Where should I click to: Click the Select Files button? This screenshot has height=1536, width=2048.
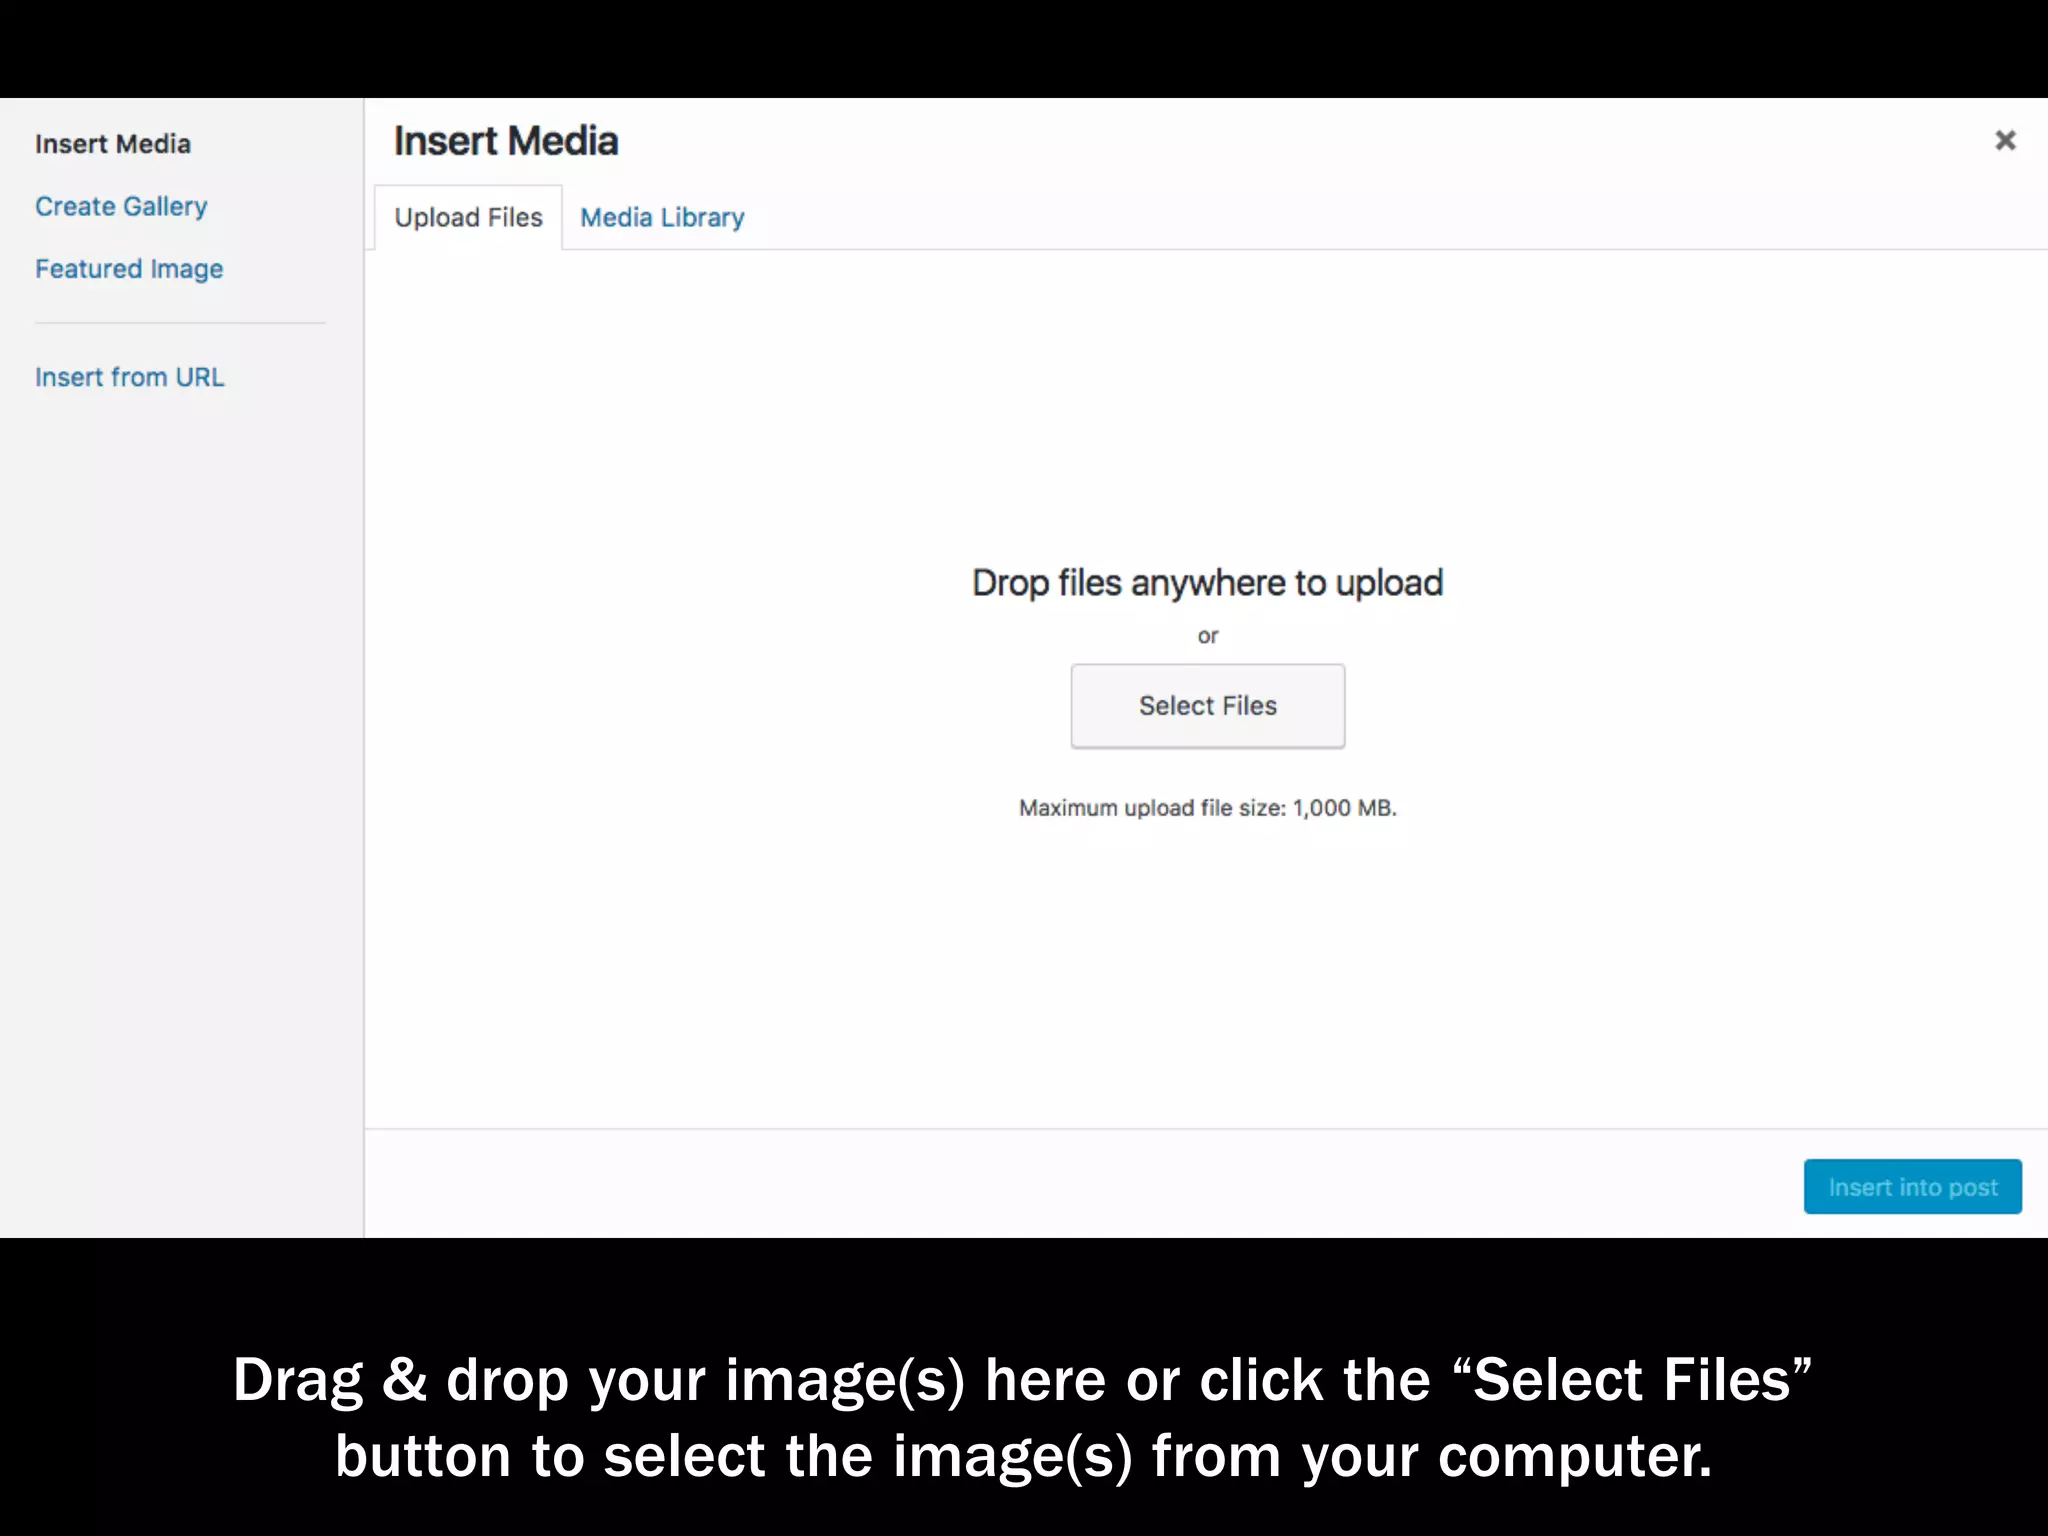tap(1207, 705)
